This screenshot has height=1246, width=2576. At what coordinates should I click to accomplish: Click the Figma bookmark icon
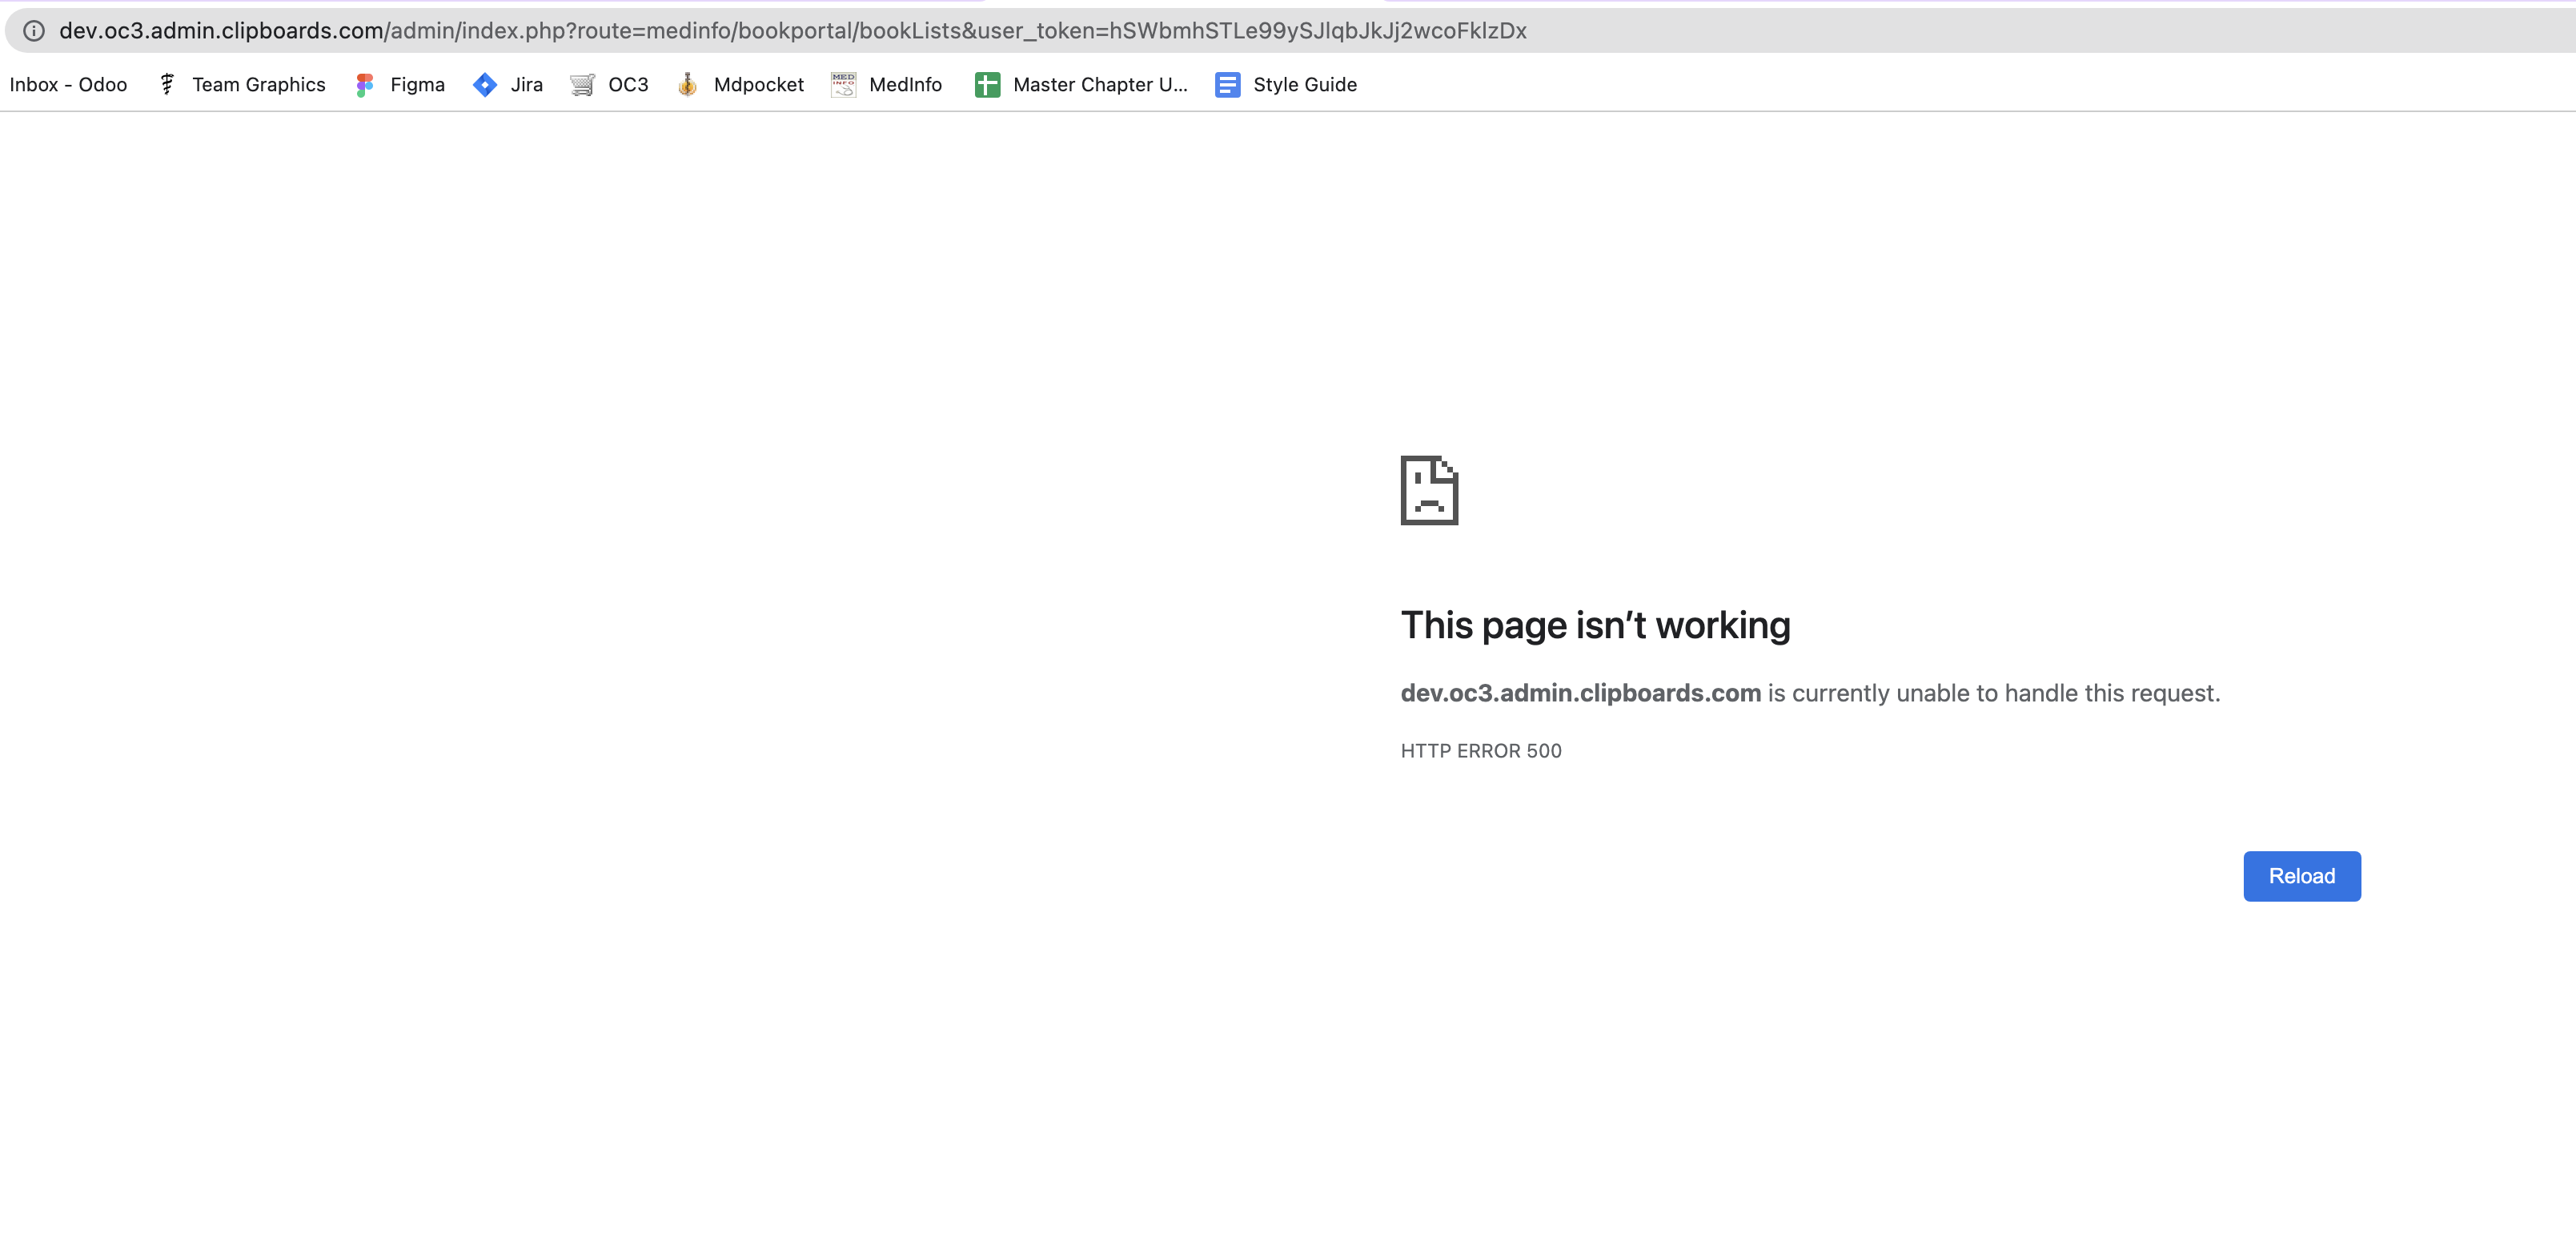point(365,85)
